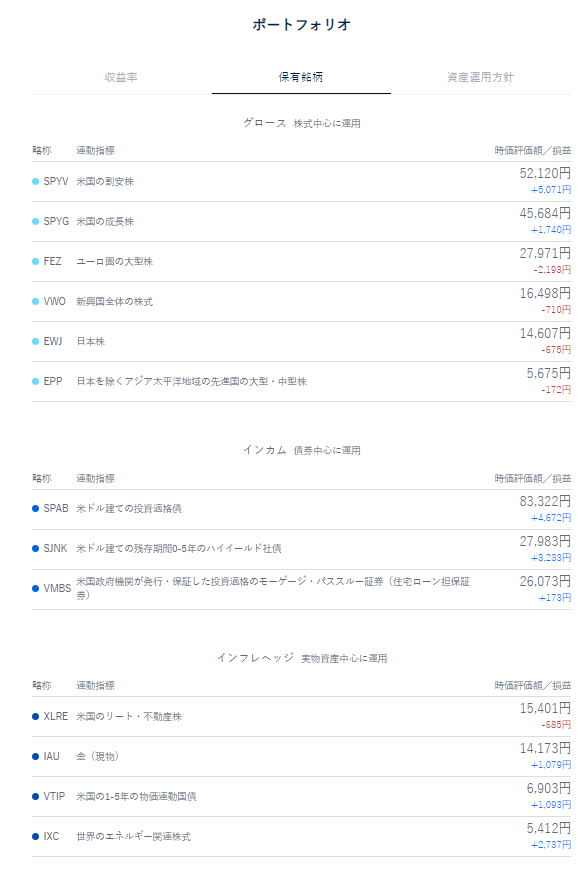Click the グロース section heading
587x878 pixels.
(x=264, y=123)
